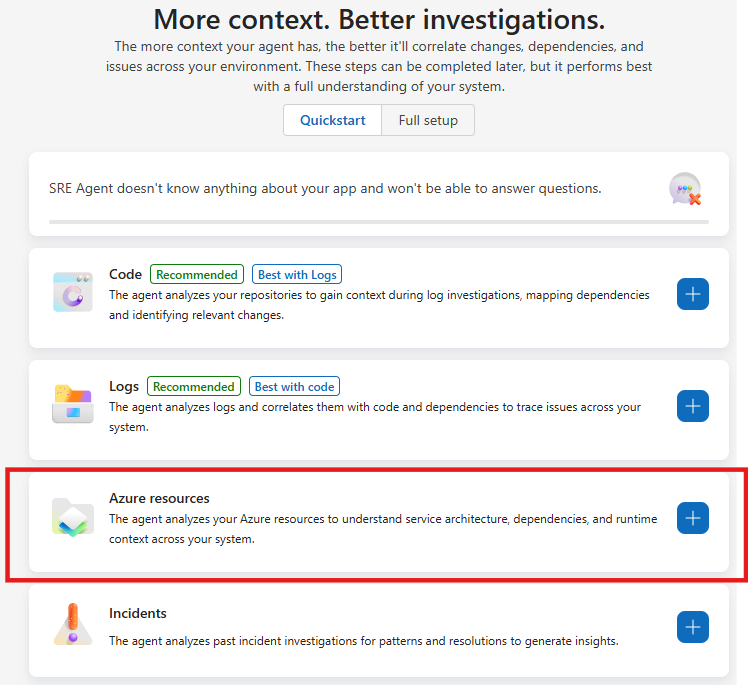The height and width of the screenshot is (685, 748).
Task: Add Logs using its plus button
Action: (693, 406)
